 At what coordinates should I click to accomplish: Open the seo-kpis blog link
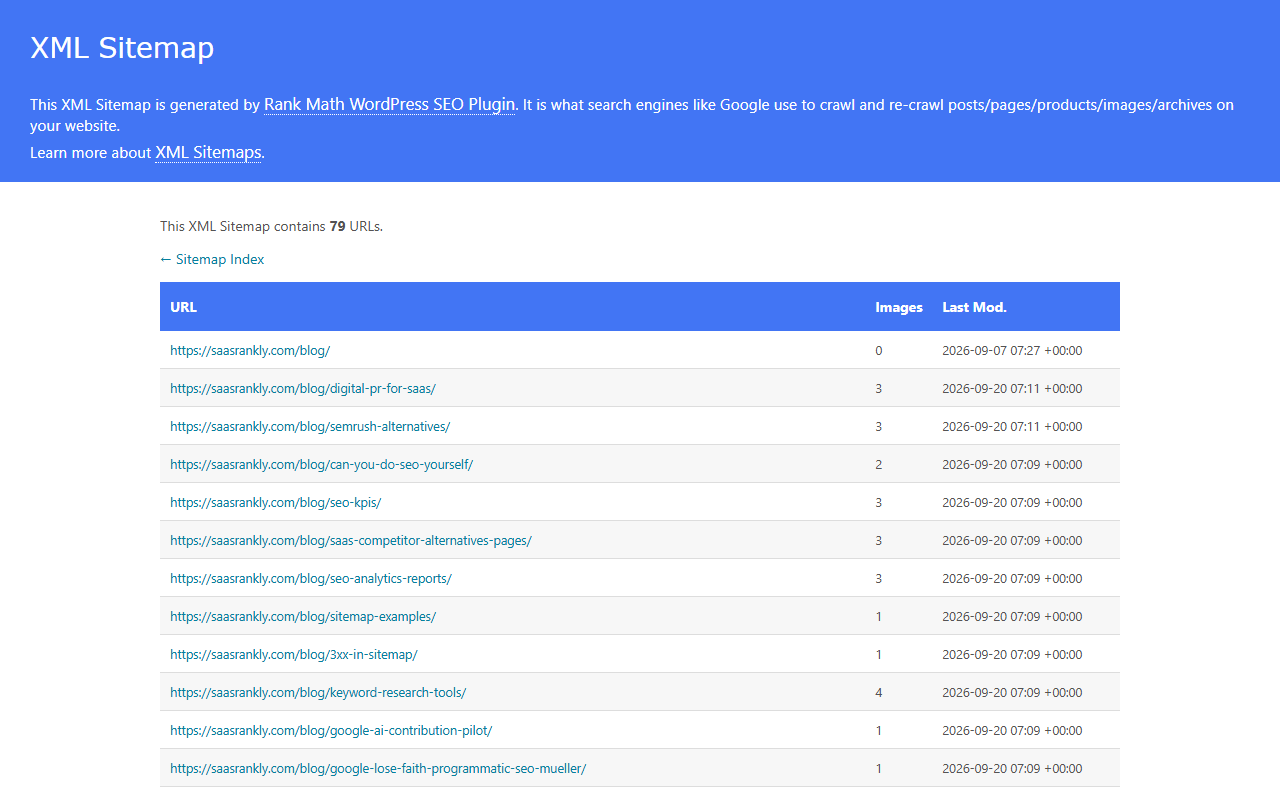275,502
